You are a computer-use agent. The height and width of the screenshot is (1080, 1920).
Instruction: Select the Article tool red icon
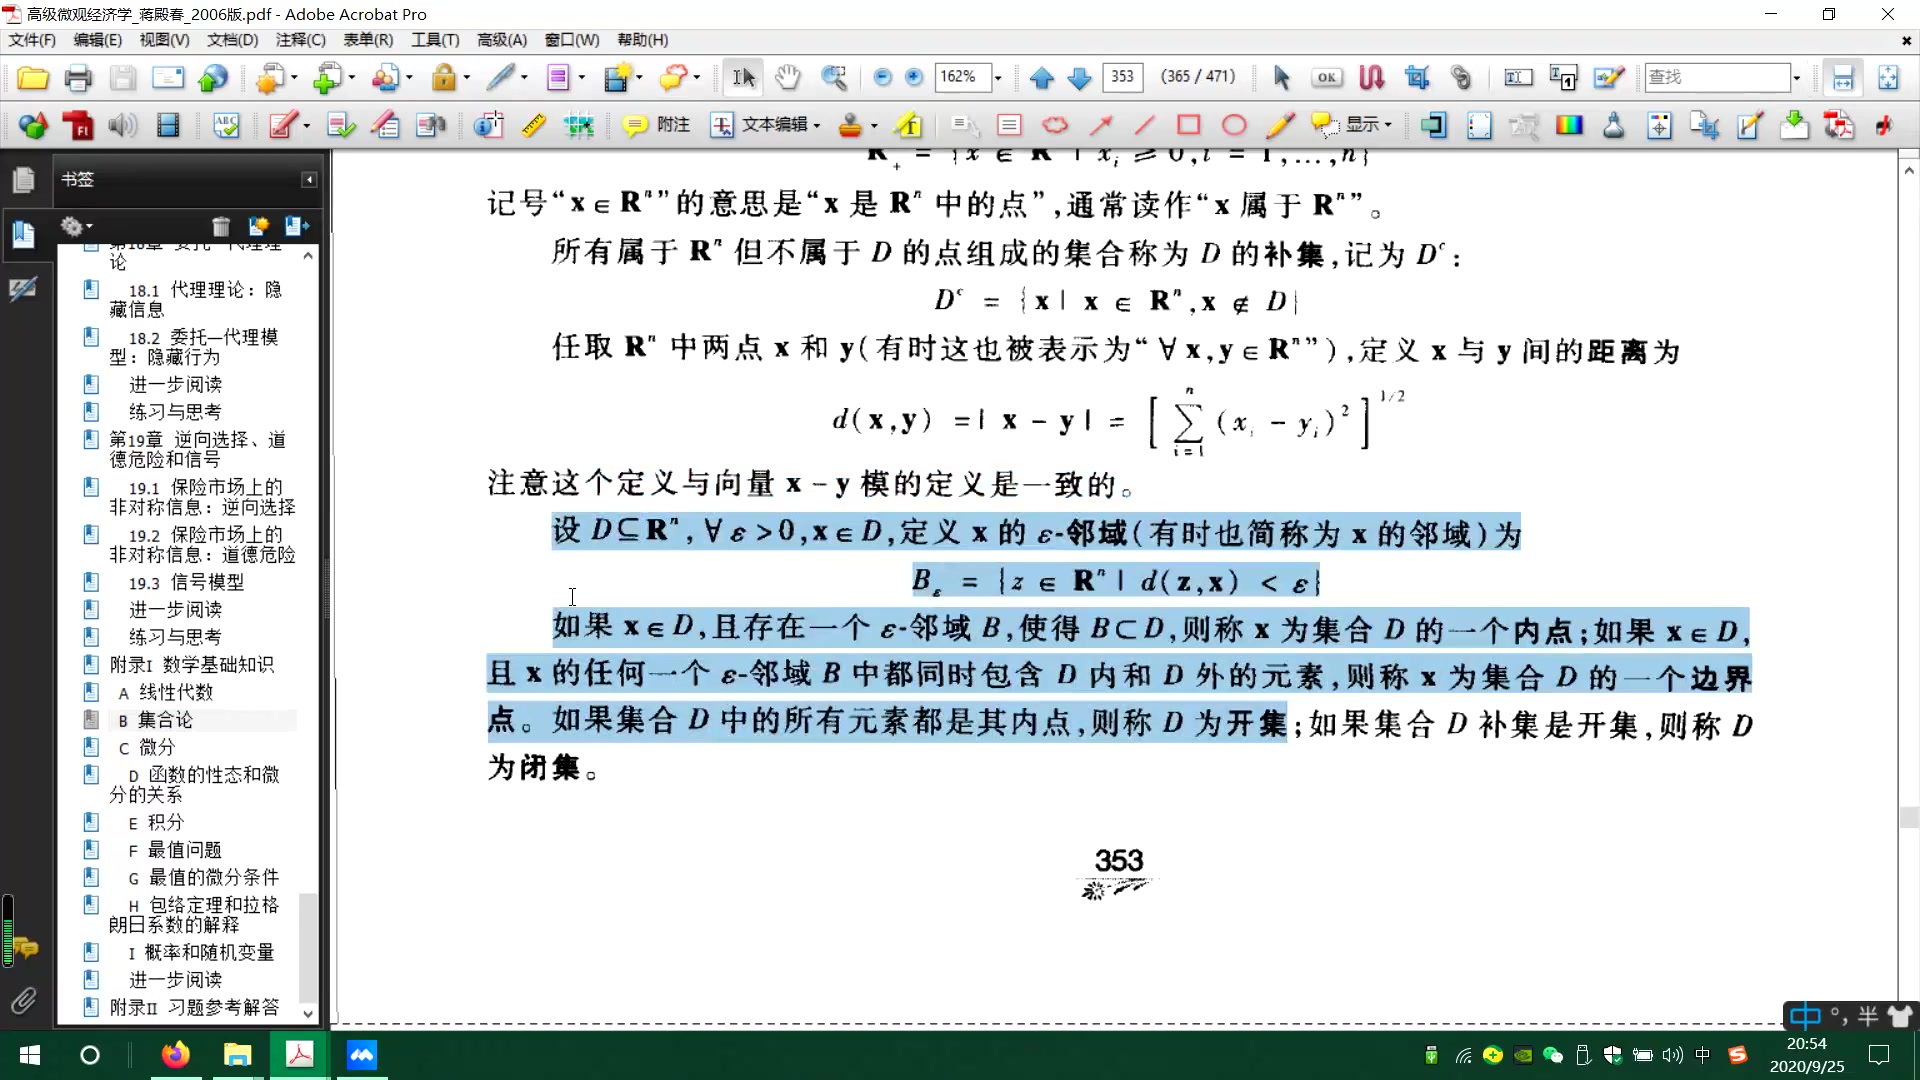(1371, 78)
